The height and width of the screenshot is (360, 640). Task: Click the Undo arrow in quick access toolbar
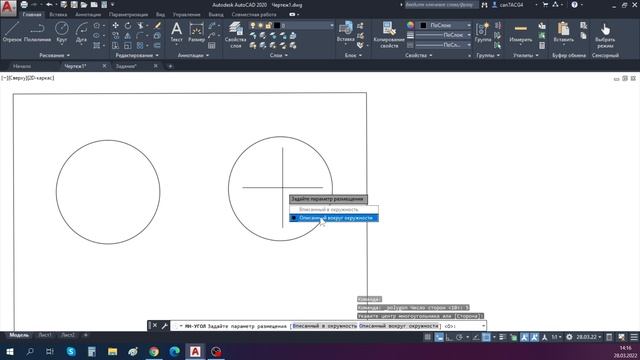tap(49, 5)
